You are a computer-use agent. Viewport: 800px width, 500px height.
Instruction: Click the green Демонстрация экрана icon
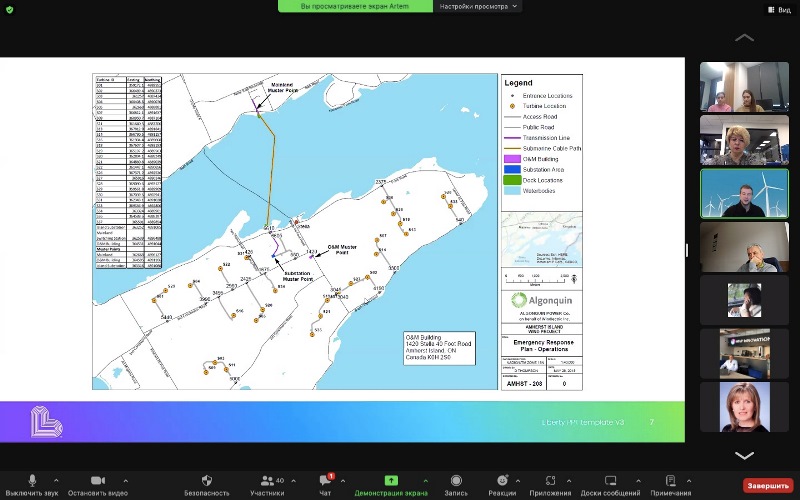coord(390,480)
